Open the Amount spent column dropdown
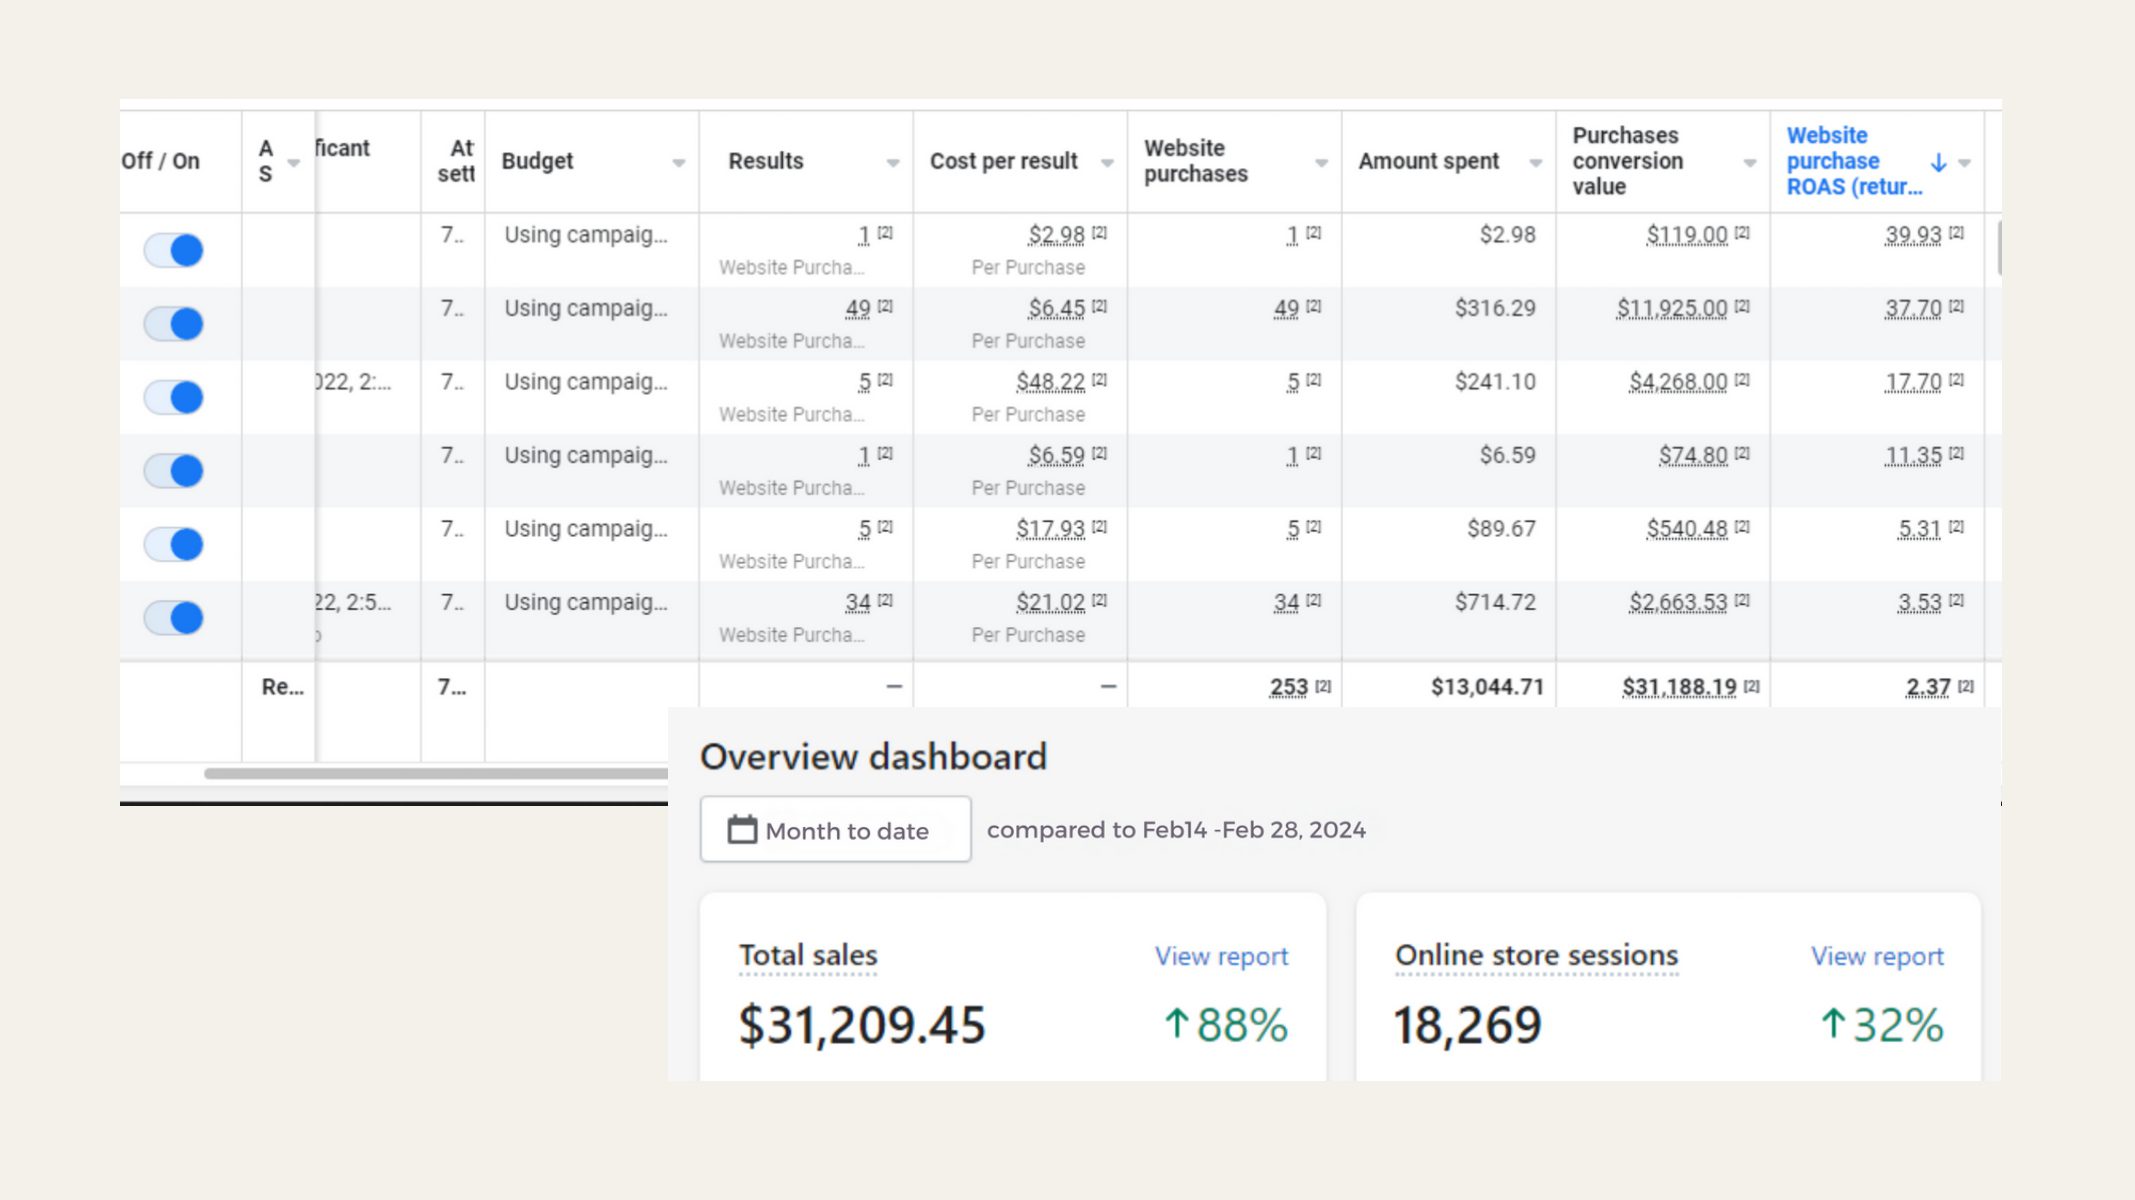 tap(1536, 163)
